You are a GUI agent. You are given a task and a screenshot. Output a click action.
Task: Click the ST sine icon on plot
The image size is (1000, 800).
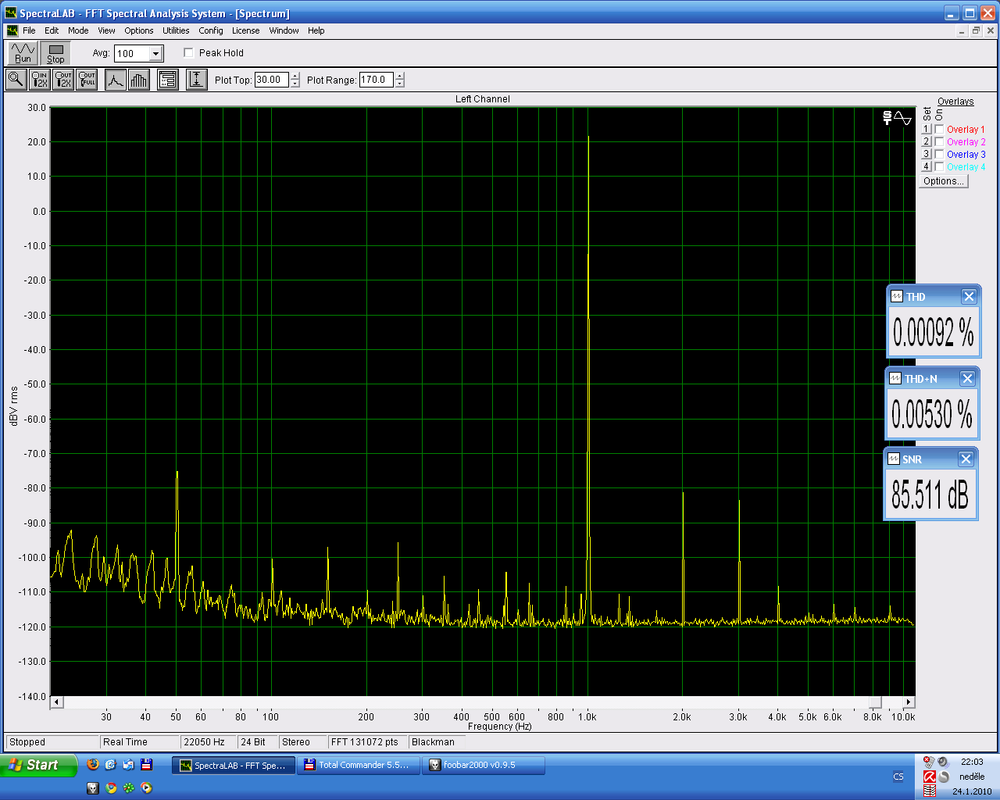click(897, 117)
